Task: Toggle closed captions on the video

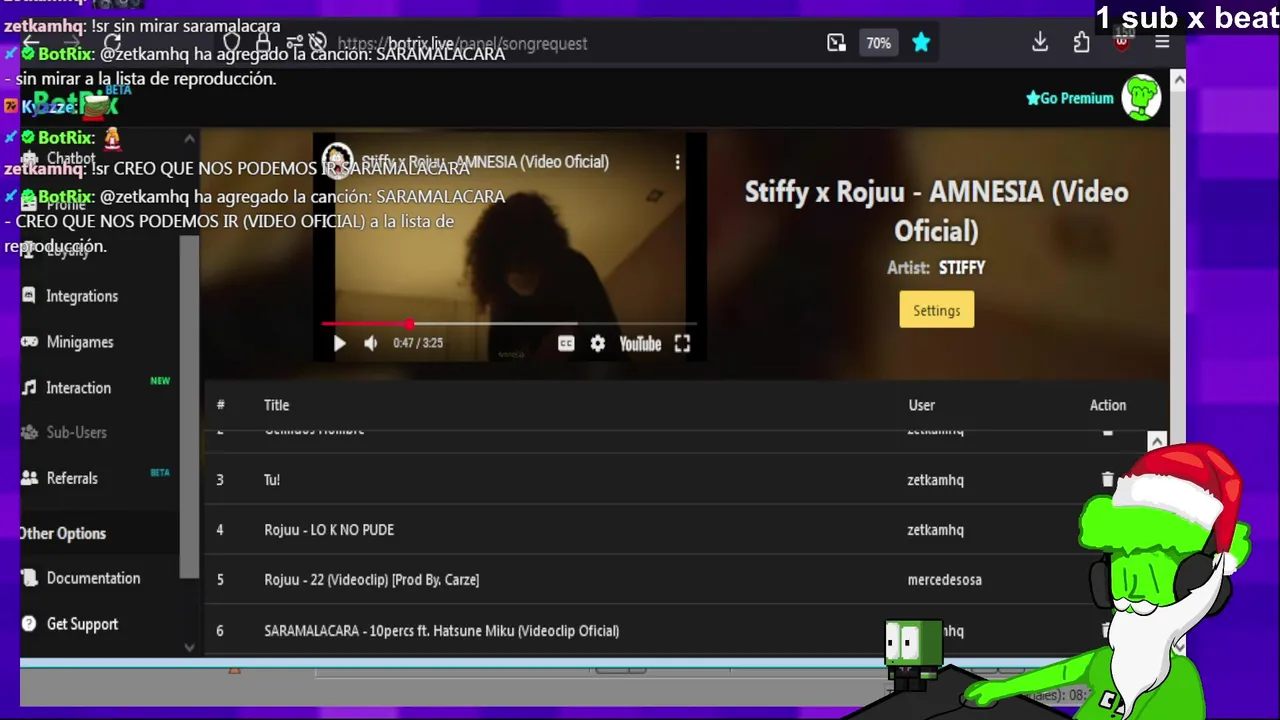Action: click(566, 343)
